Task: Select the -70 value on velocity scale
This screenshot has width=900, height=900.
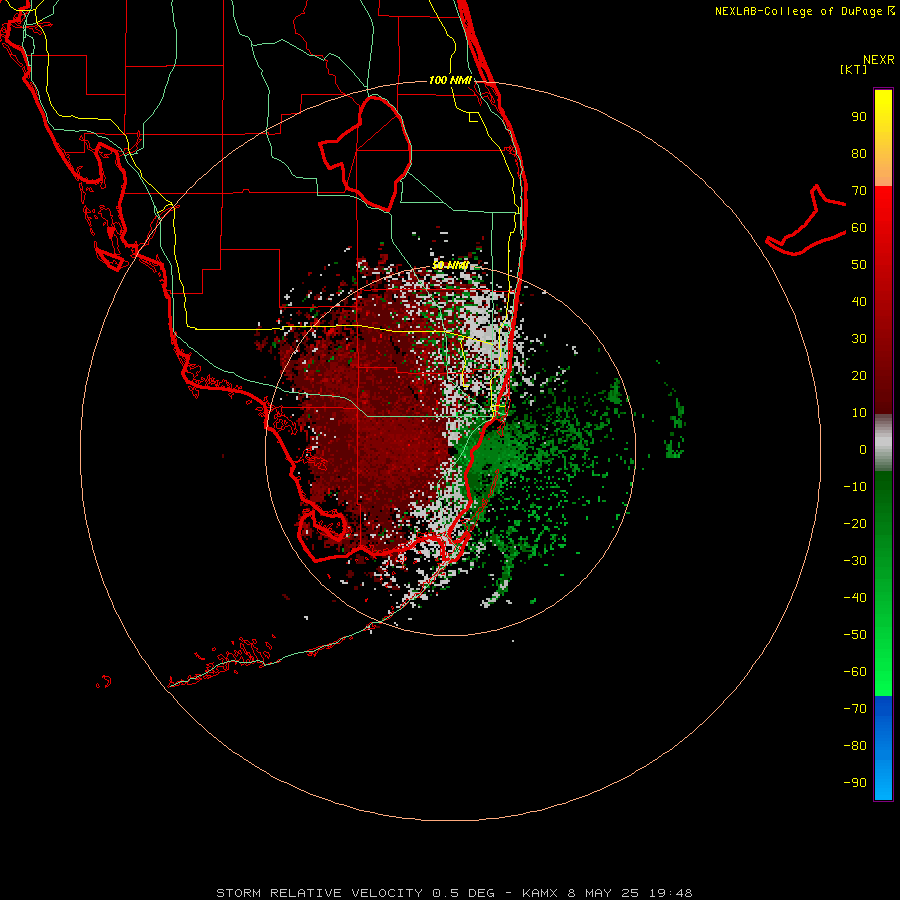Action: coord(855,709)
